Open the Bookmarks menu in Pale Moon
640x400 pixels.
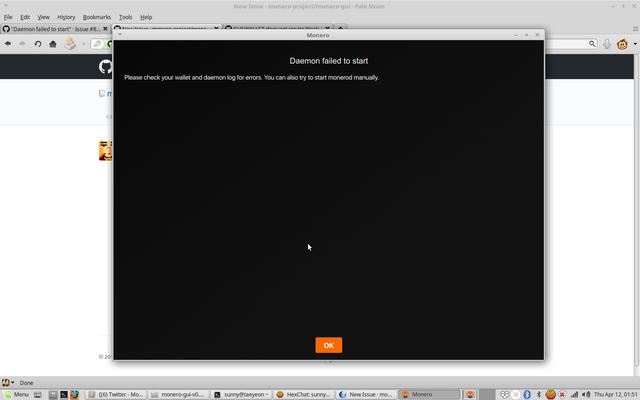pyautogui.click(x=97, y=17)
